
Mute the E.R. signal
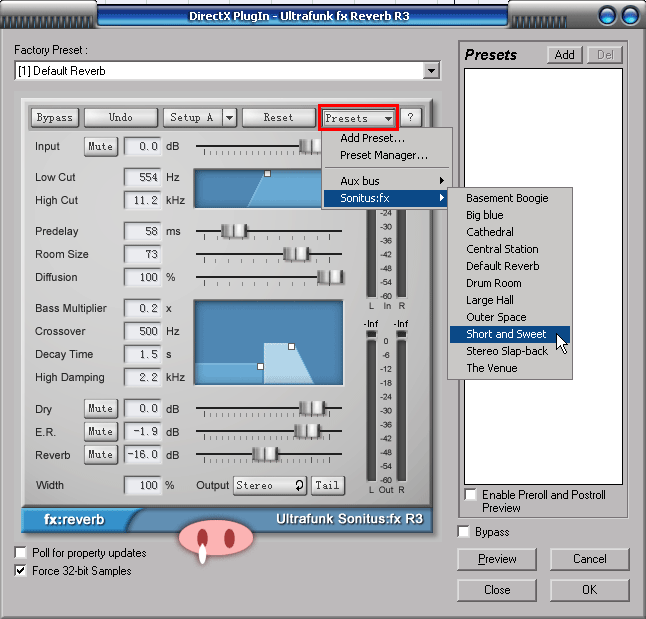pos(101,431)
